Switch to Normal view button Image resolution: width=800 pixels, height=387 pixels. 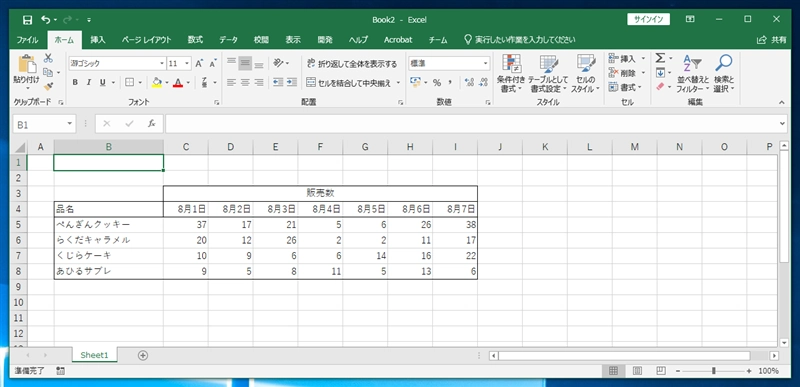(x=614, y=371)
